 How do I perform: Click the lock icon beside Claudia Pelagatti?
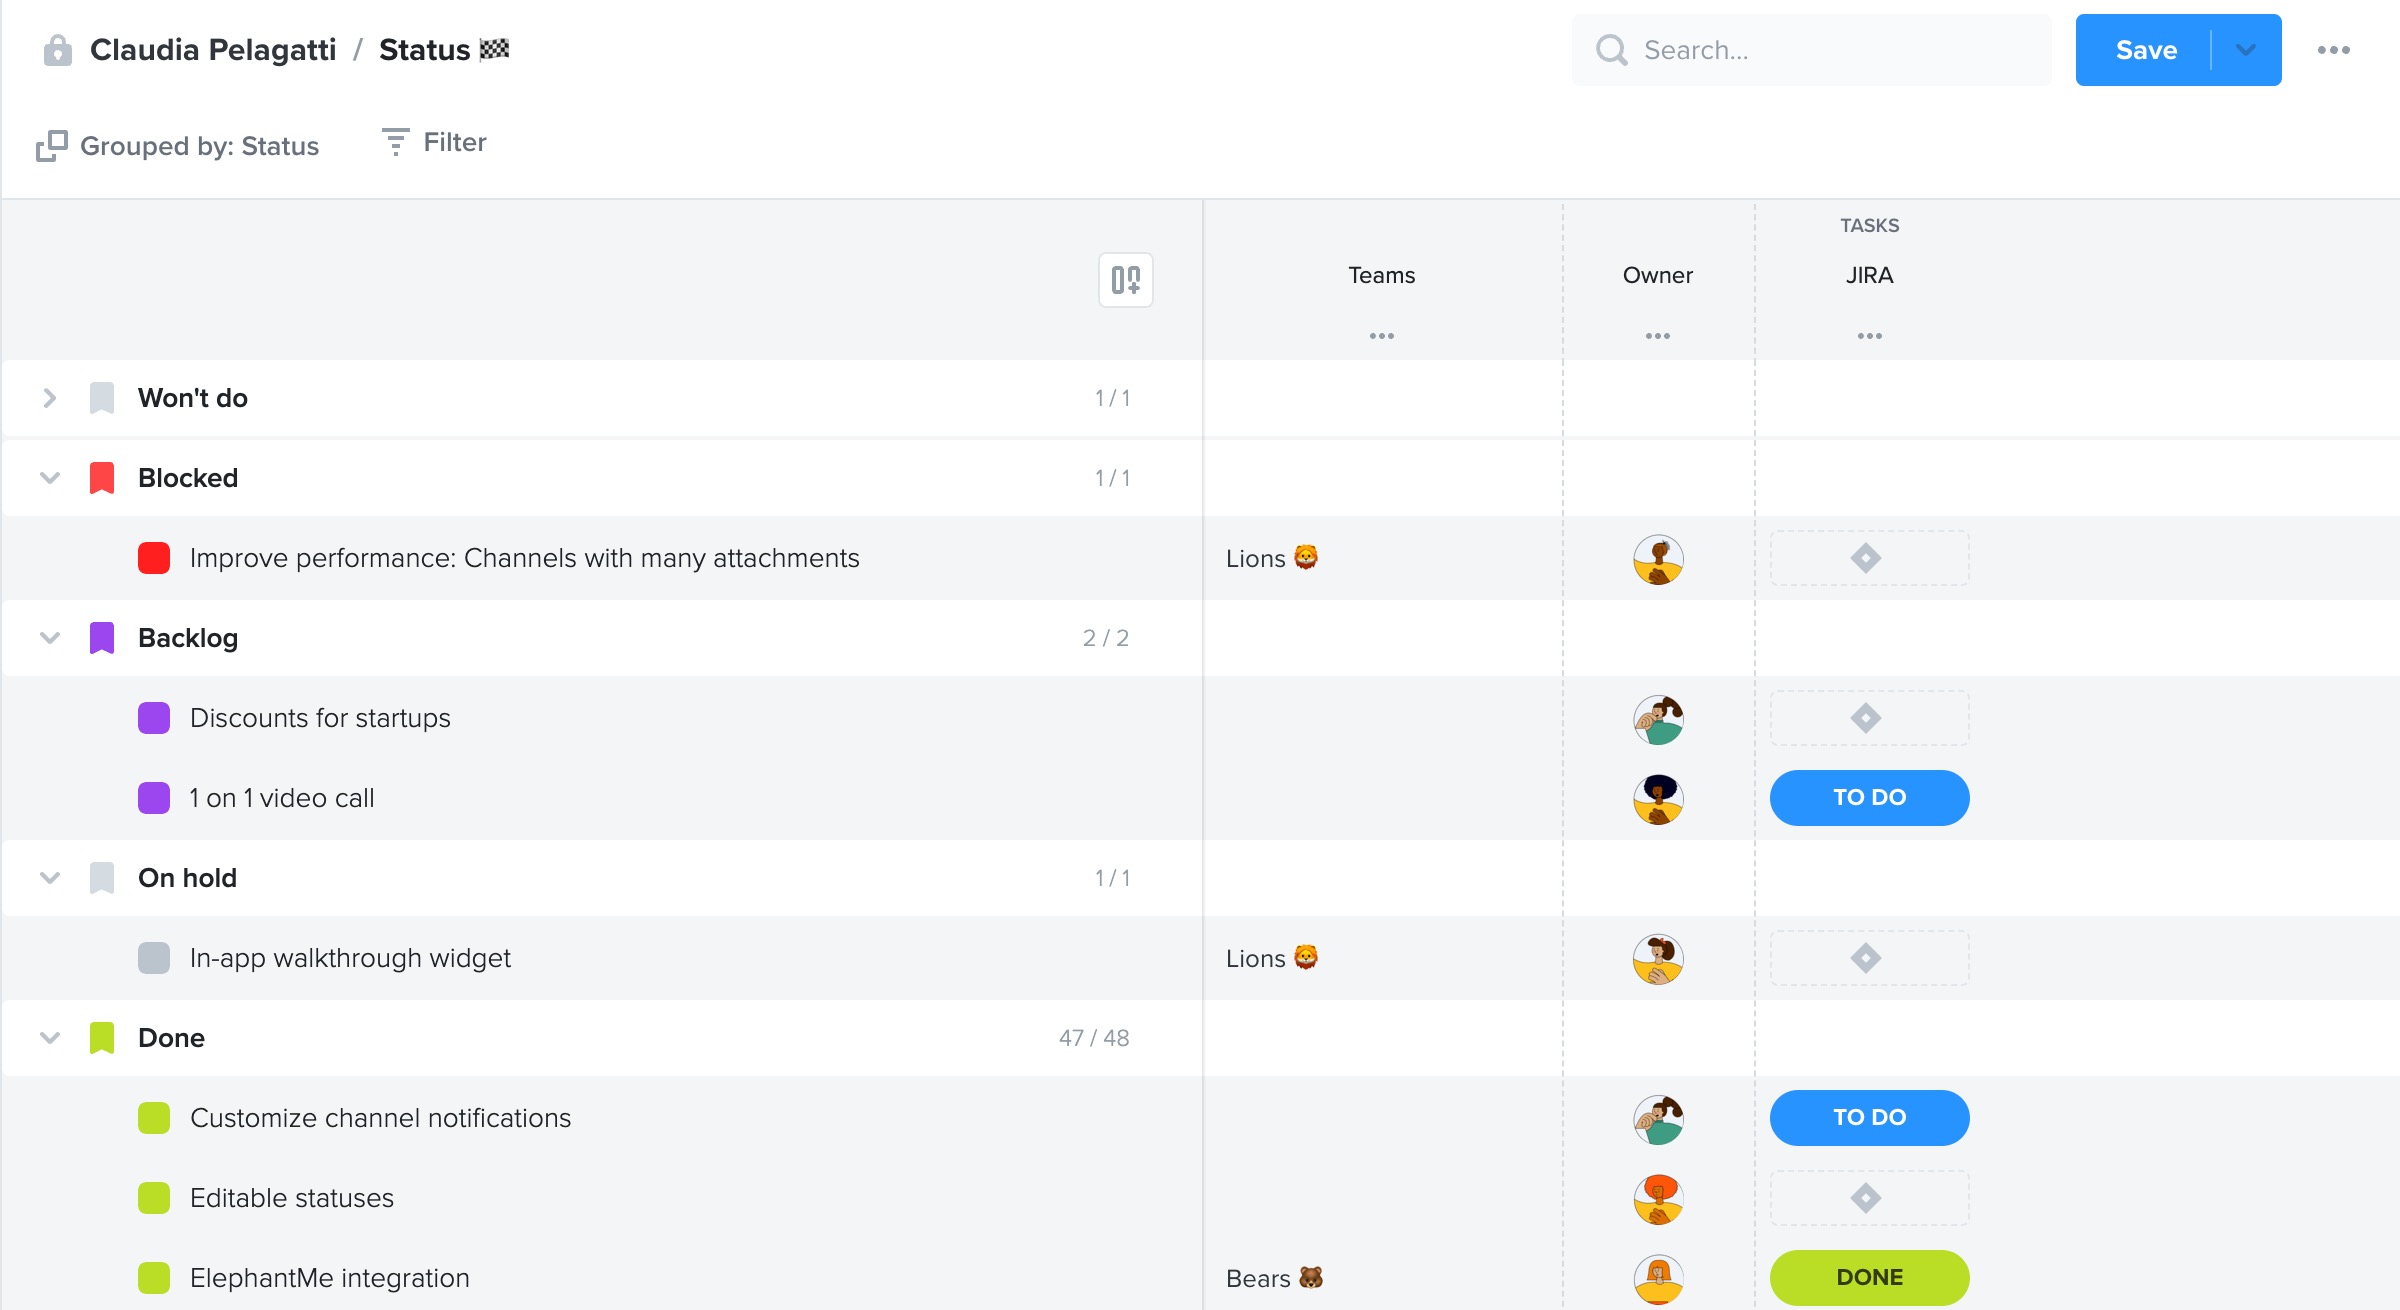58,50
